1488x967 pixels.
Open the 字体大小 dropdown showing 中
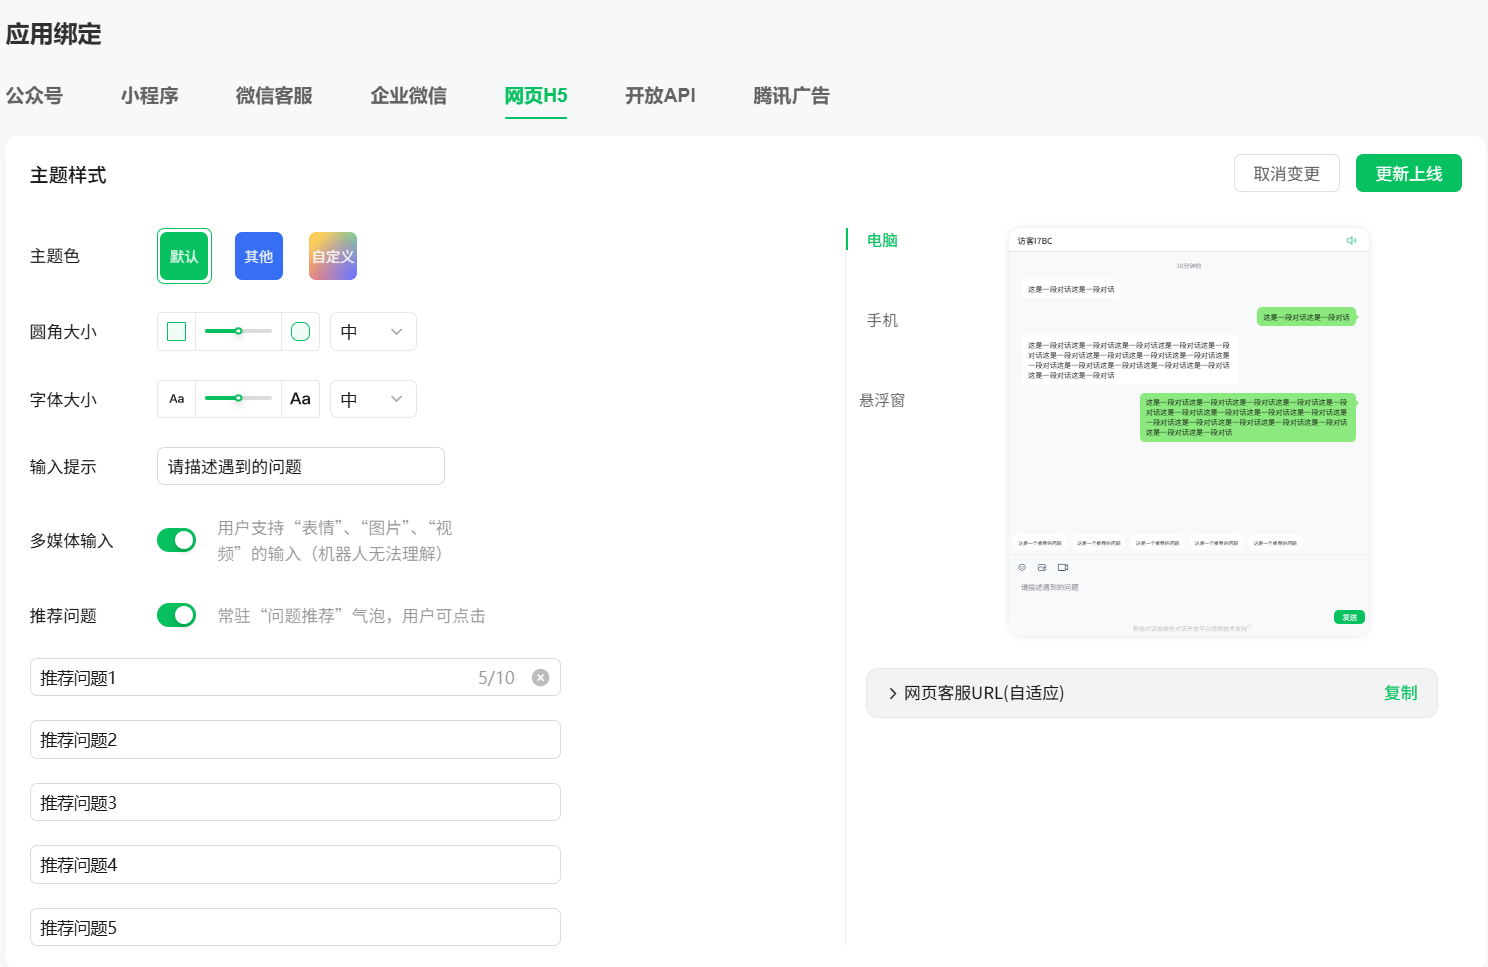(373, 399)
